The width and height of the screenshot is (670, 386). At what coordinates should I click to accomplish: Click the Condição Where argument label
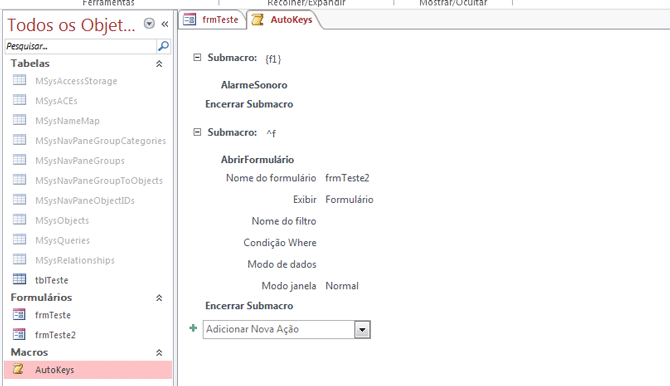[x=280, y=243]
